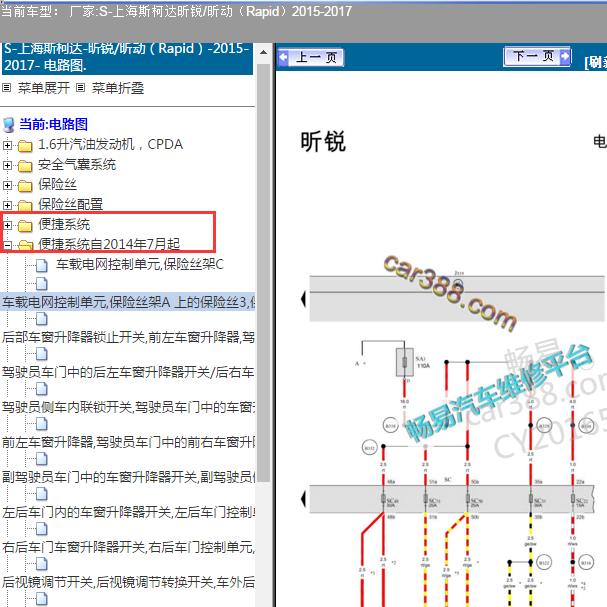
Task: Click the 当前:电路图 computer icon
Action: pyautogui.click(x=9, y=125)
